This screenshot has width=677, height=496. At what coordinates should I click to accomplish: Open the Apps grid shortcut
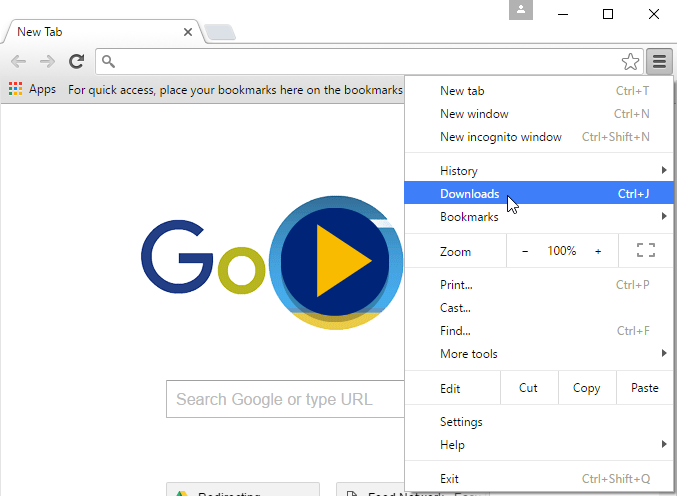tap(32, 89)
